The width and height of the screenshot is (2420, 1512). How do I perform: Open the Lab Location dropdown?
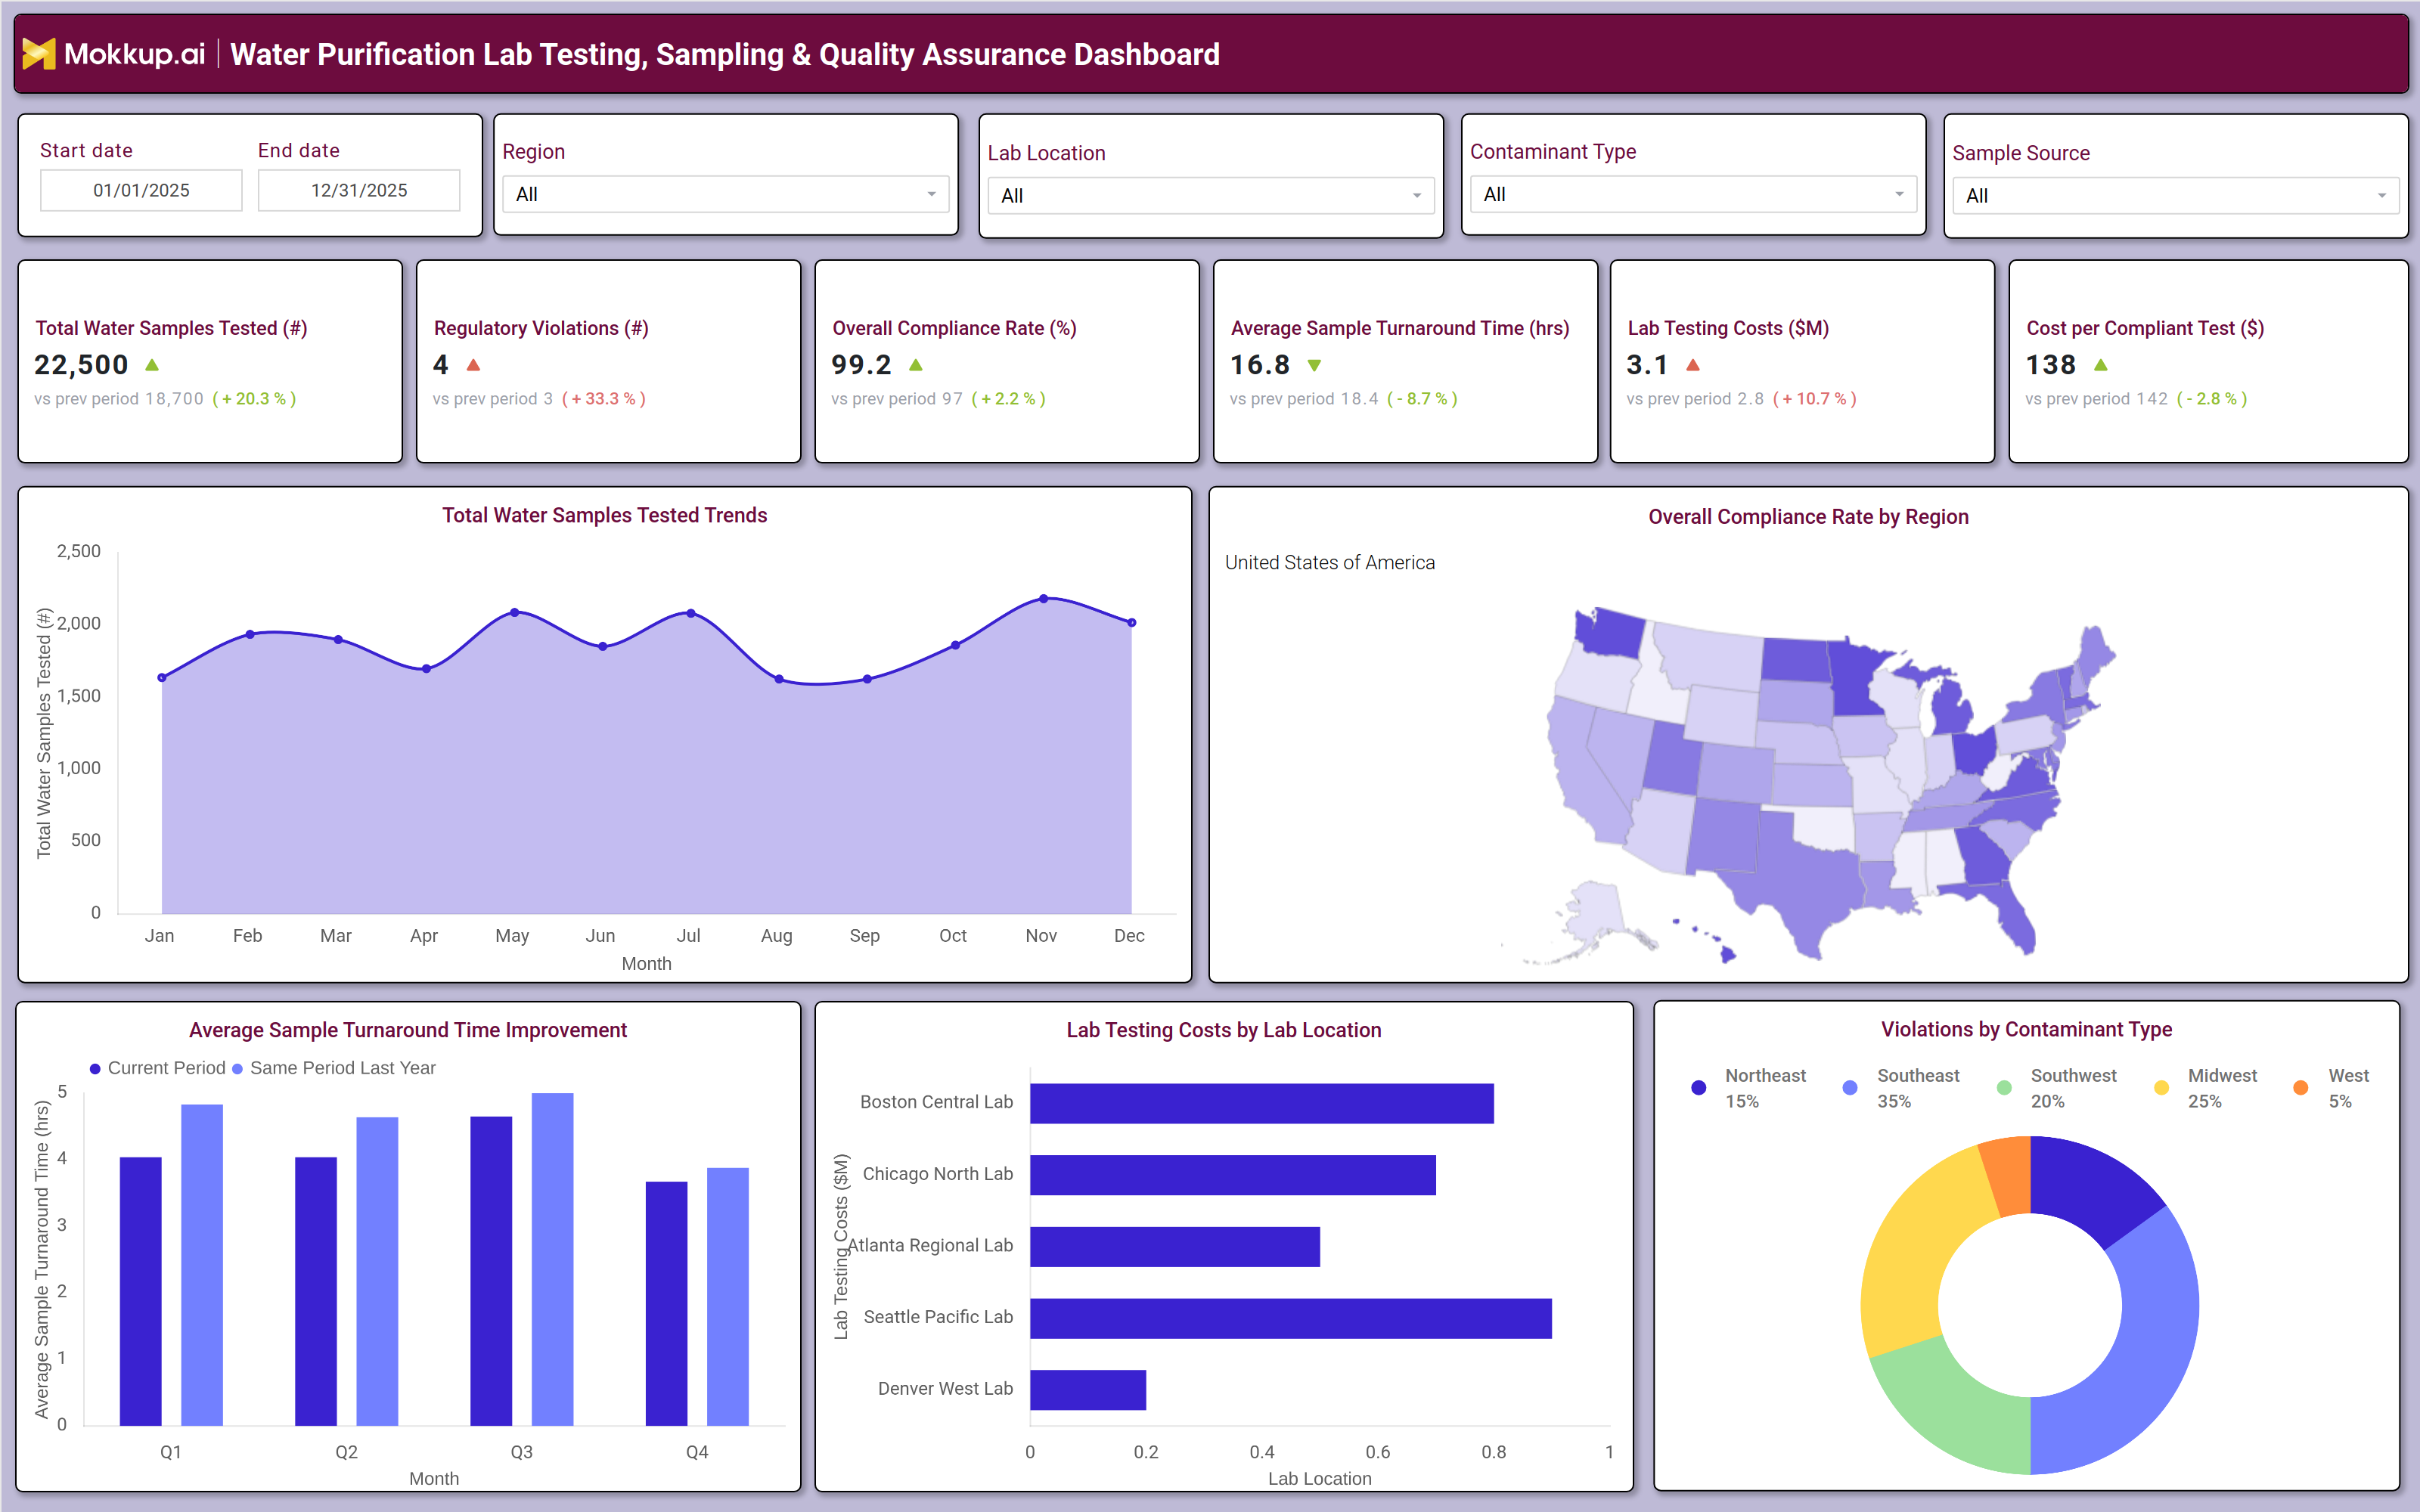coord(1210,196)
